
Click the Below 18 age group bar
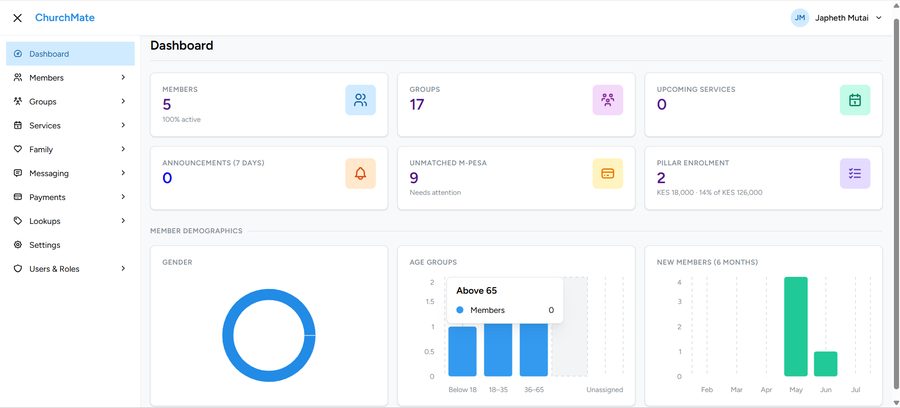(x=463, y=351)
